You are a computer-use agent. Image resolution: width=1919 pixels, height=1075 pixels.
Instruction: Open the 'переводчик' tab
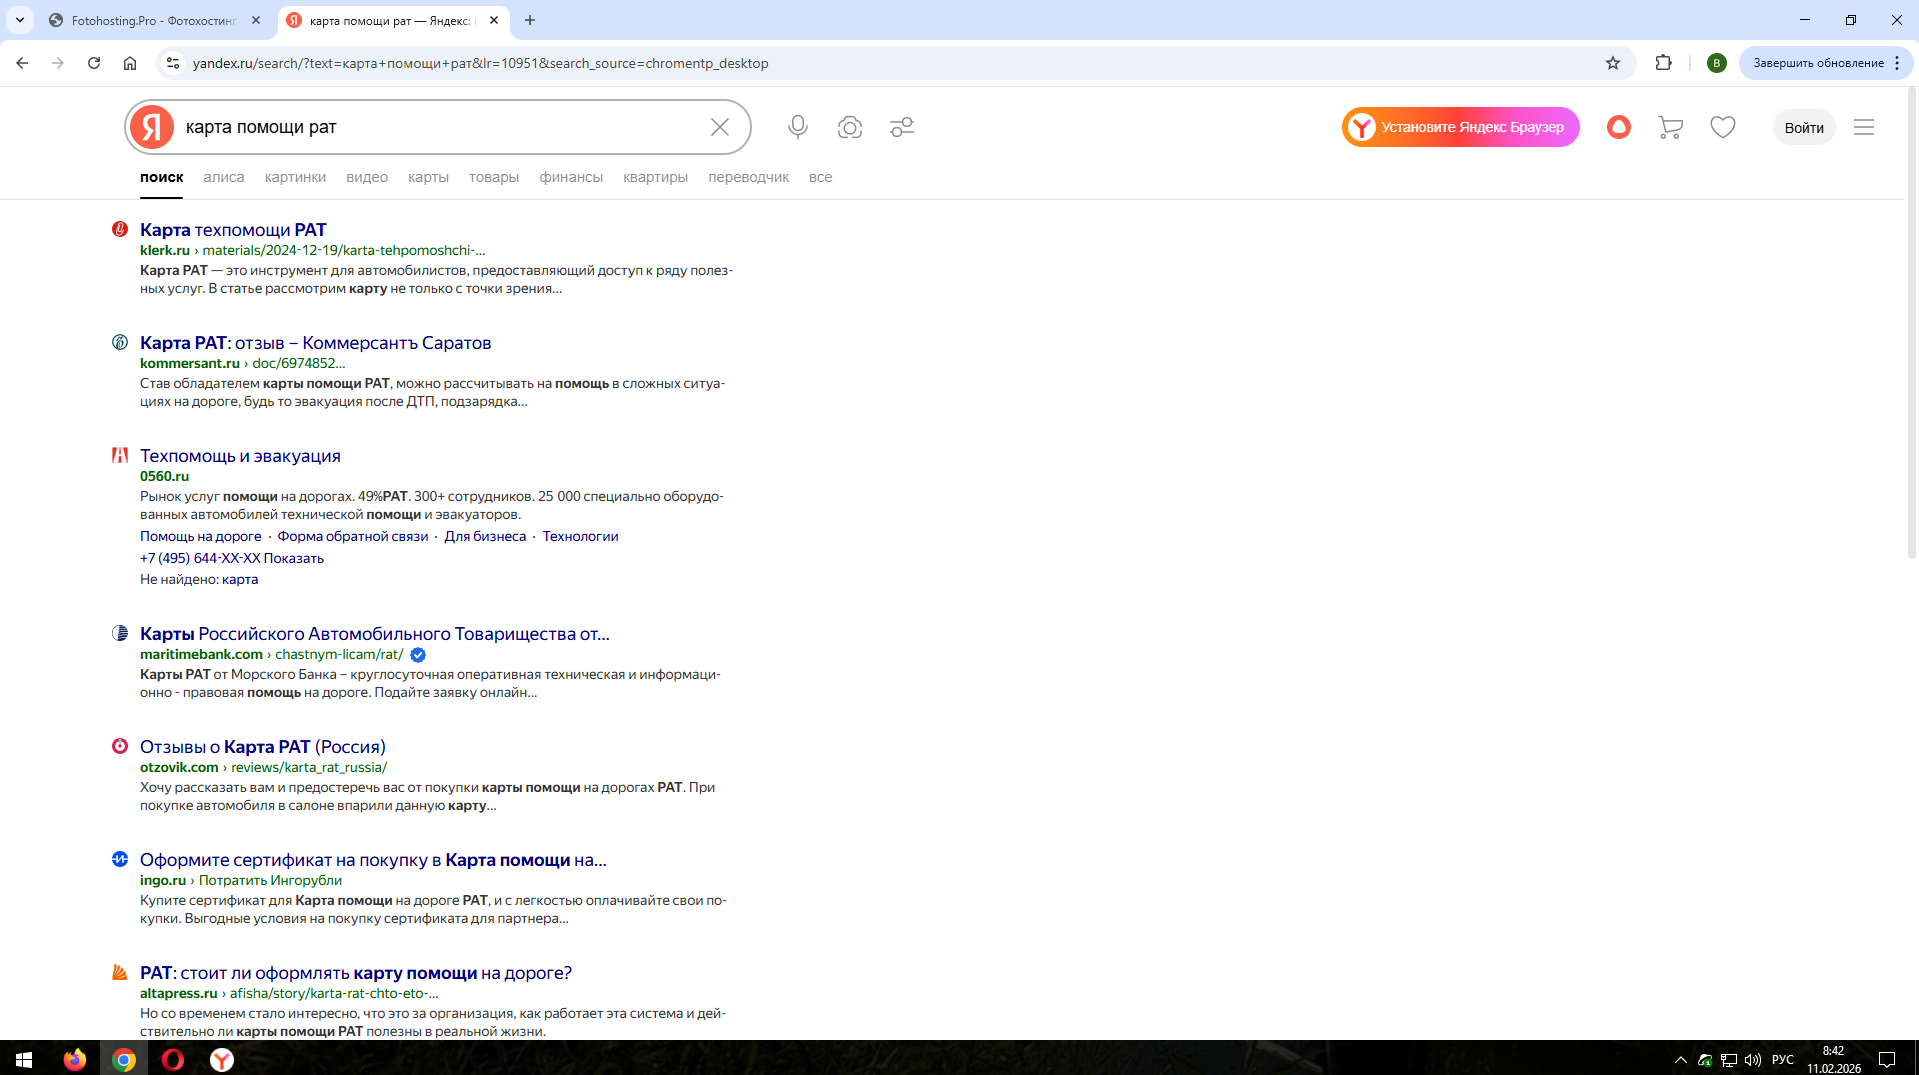[749, 177]
